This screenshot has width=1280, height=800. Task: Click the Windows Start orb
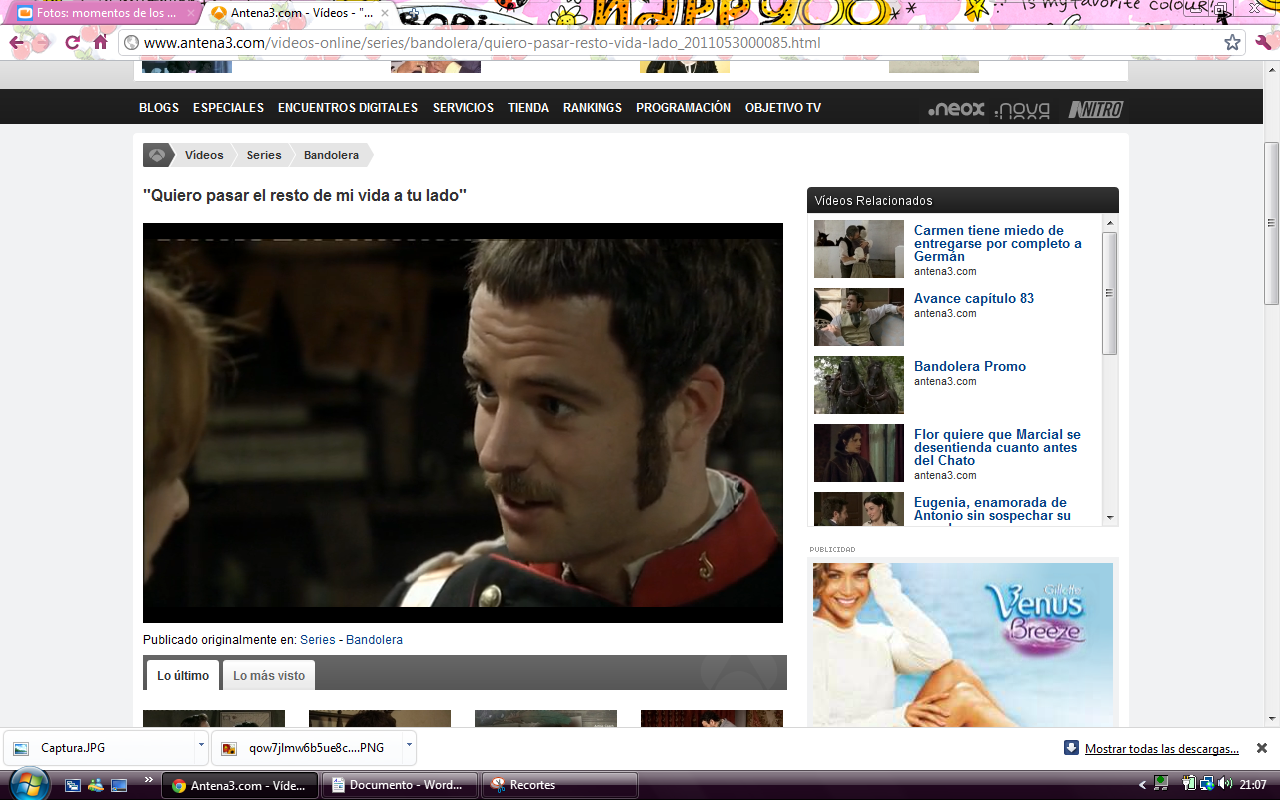(x=28, y=784)
